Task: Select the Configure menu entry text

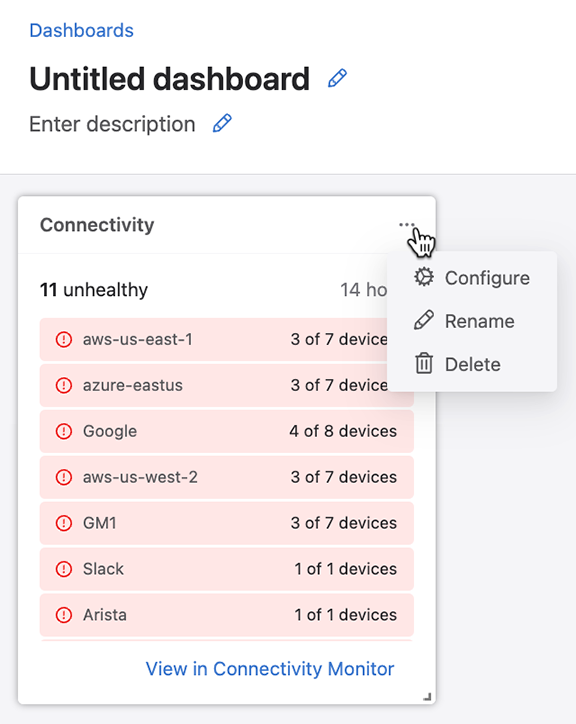Action: click(487, 278)
